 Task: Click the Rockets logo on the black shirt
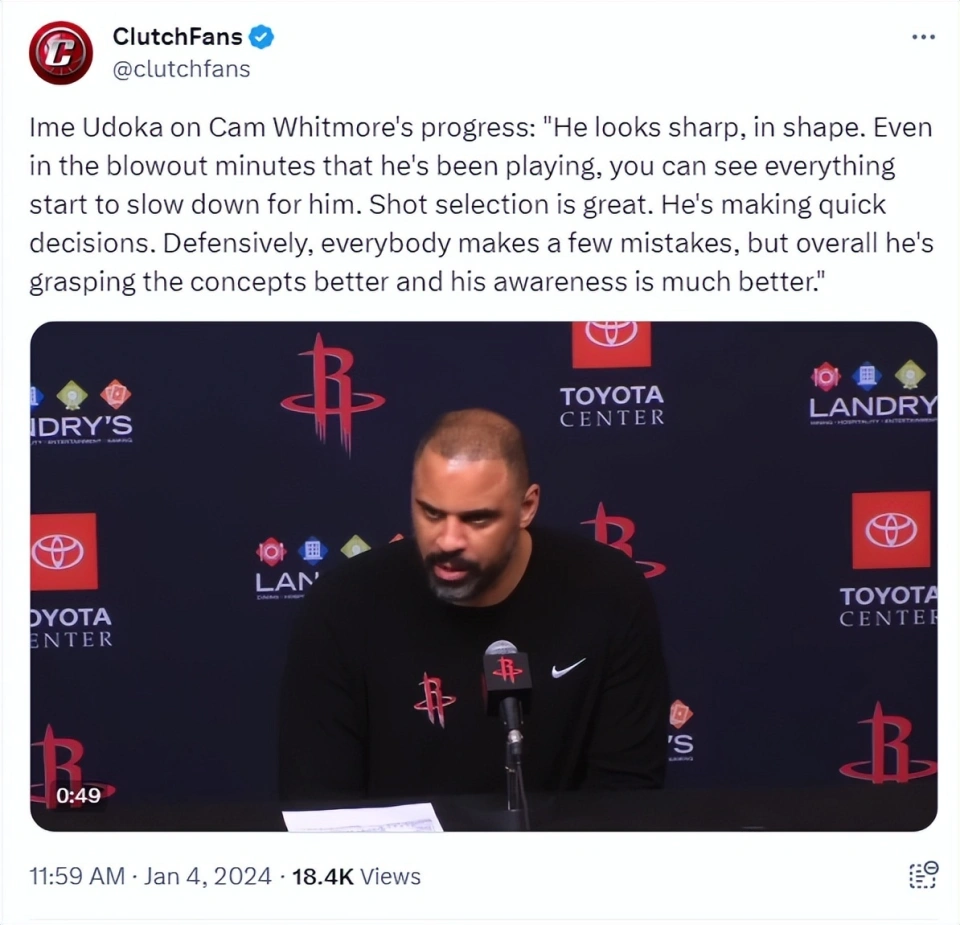tap(434, 699)
